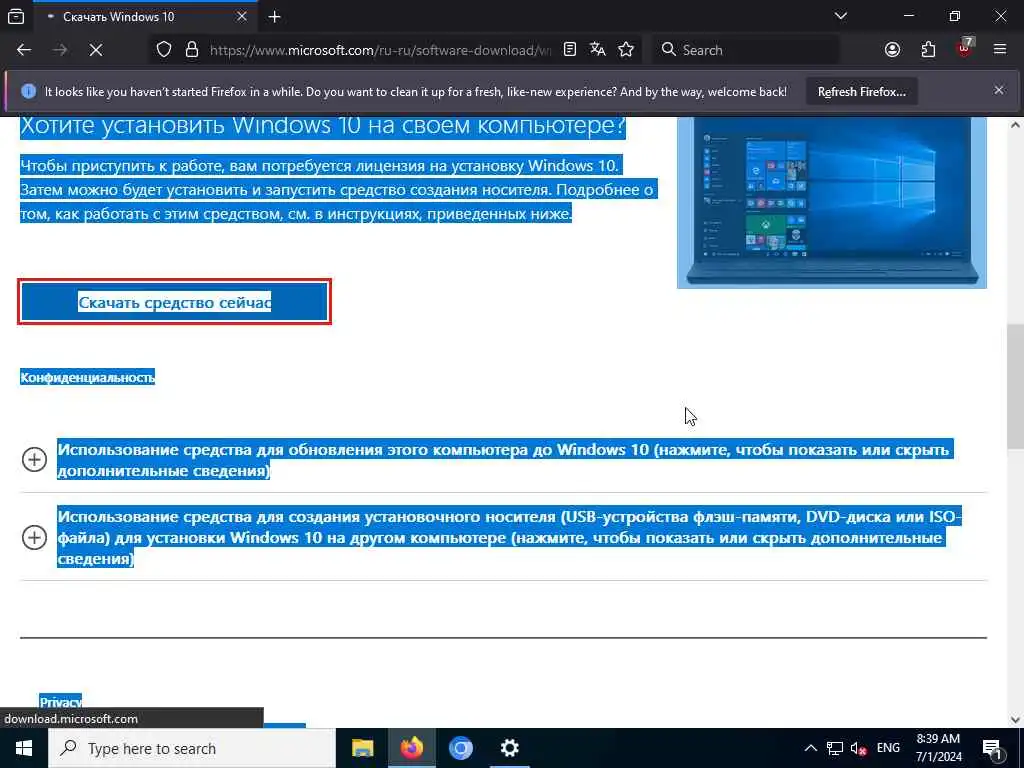1024x768 pixels.
Task: Open File Explorer from taskbar
Action: (362, 748)
